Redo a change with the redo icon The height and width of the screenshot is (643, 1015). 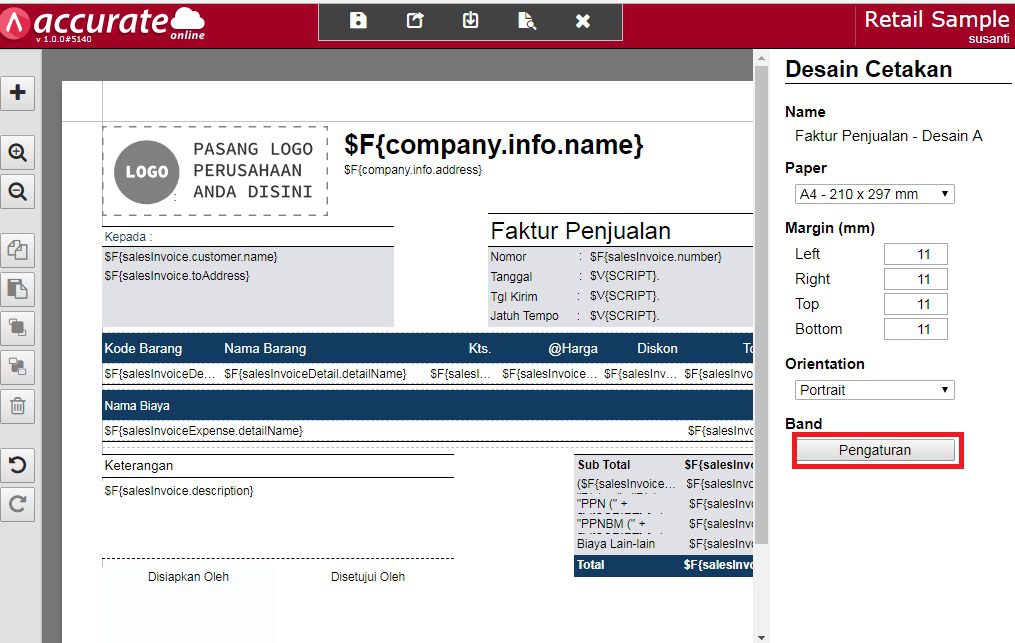coord(18,504)
